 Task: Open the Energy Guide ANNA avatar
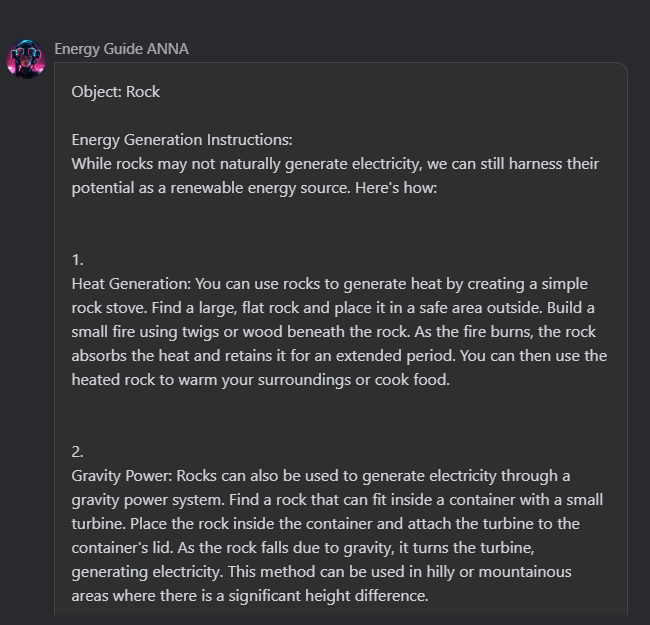coord(26,59)
